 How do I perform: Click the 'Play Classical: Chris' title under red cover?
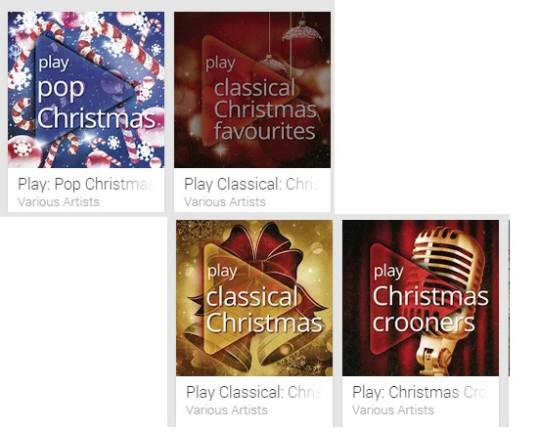point(252,184)
